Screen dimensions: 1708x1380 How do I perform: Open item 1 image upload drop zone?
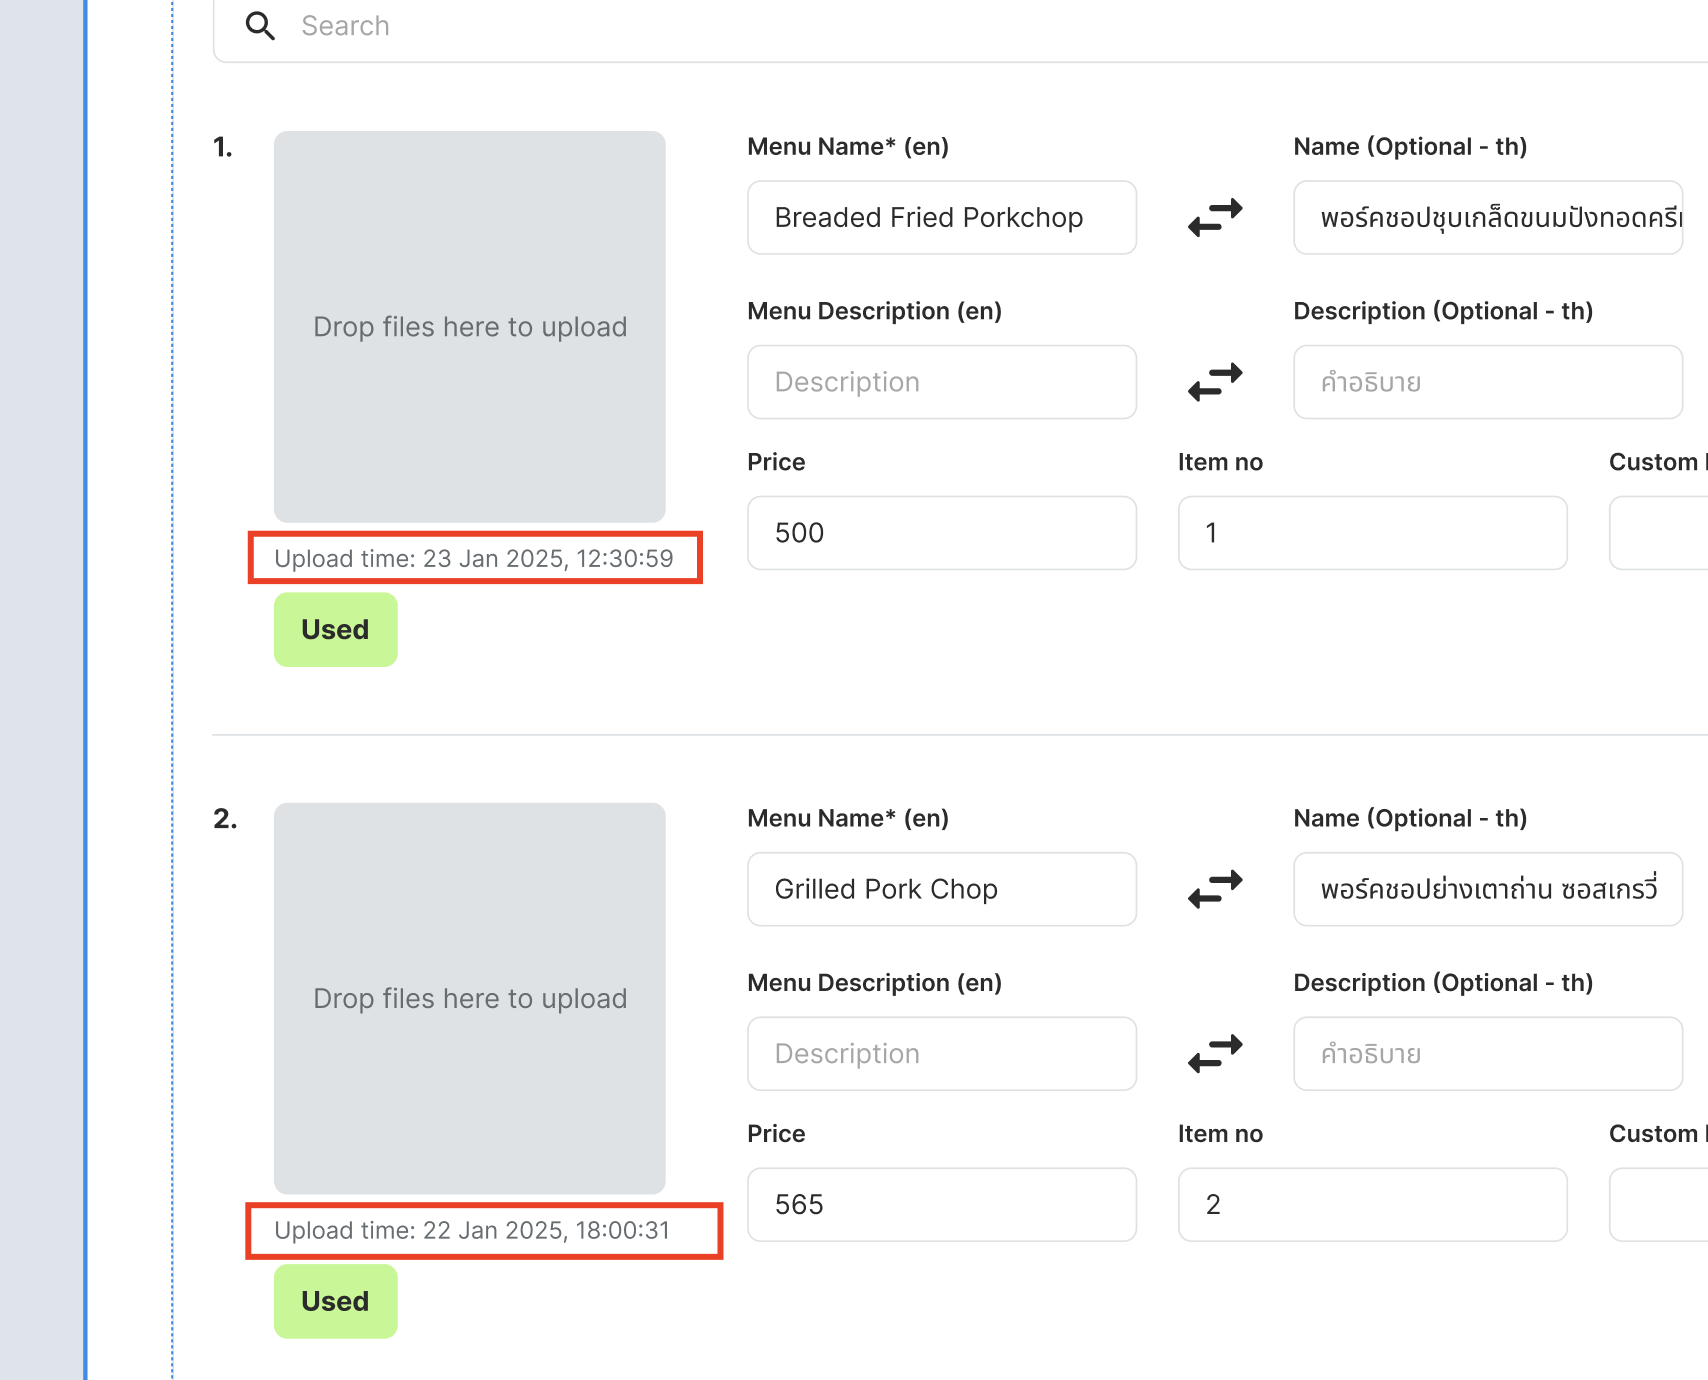coord(470,327)
